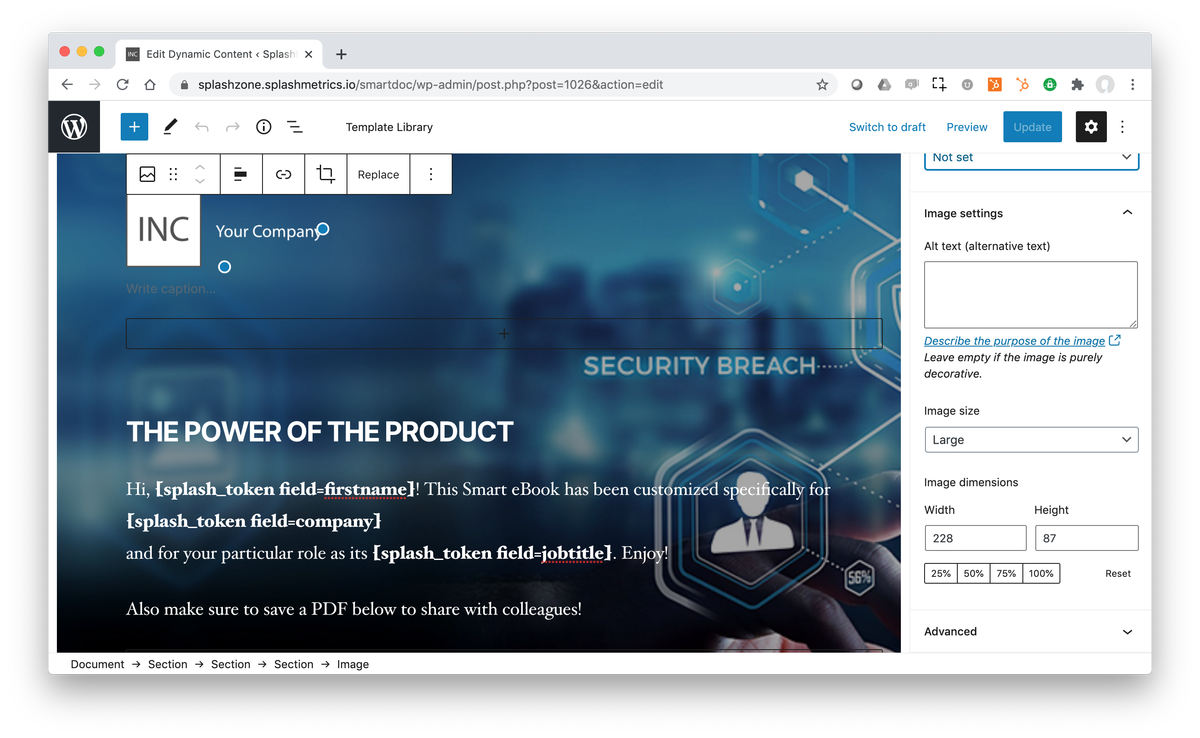This screenshot has height=738, width=1200.
Task: Open the Not set dropdown
Action: (x=1031, y=158)
